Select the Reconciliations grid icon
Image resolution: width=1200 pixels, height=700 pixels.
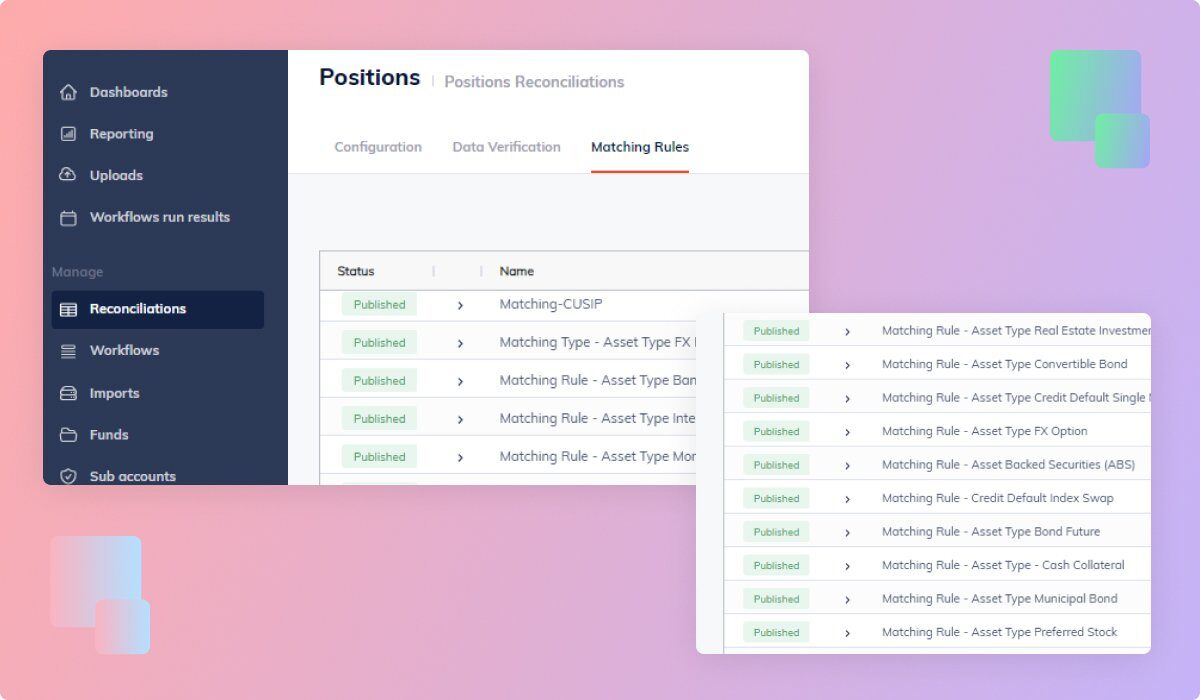click(67, 308)
